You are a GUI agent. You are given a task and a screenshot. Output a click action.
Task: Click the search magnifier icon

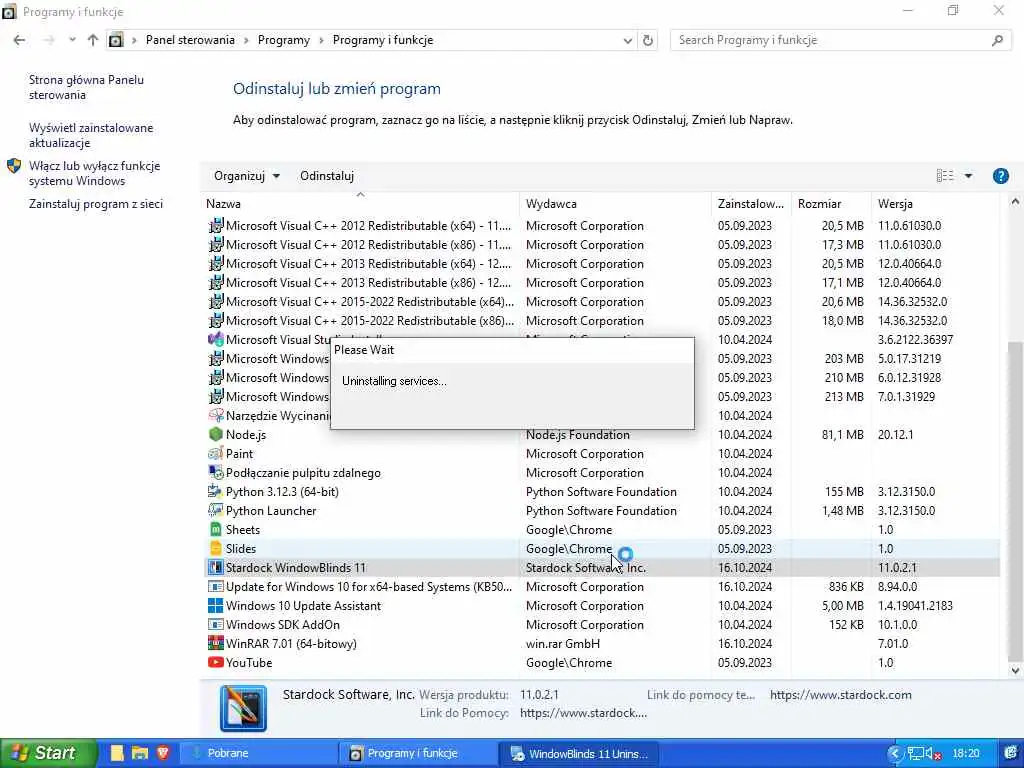point(997,40)
